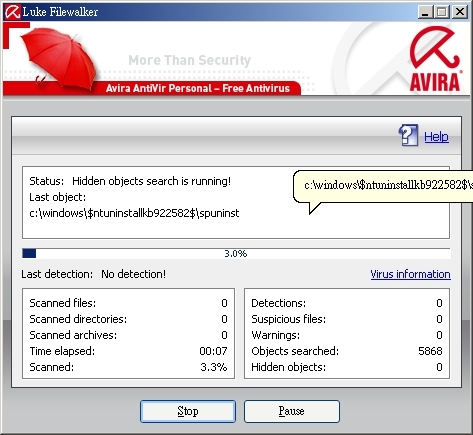Click Objects searched value 5868
This screenshot has height=435, width=473.
click(430, 351)
